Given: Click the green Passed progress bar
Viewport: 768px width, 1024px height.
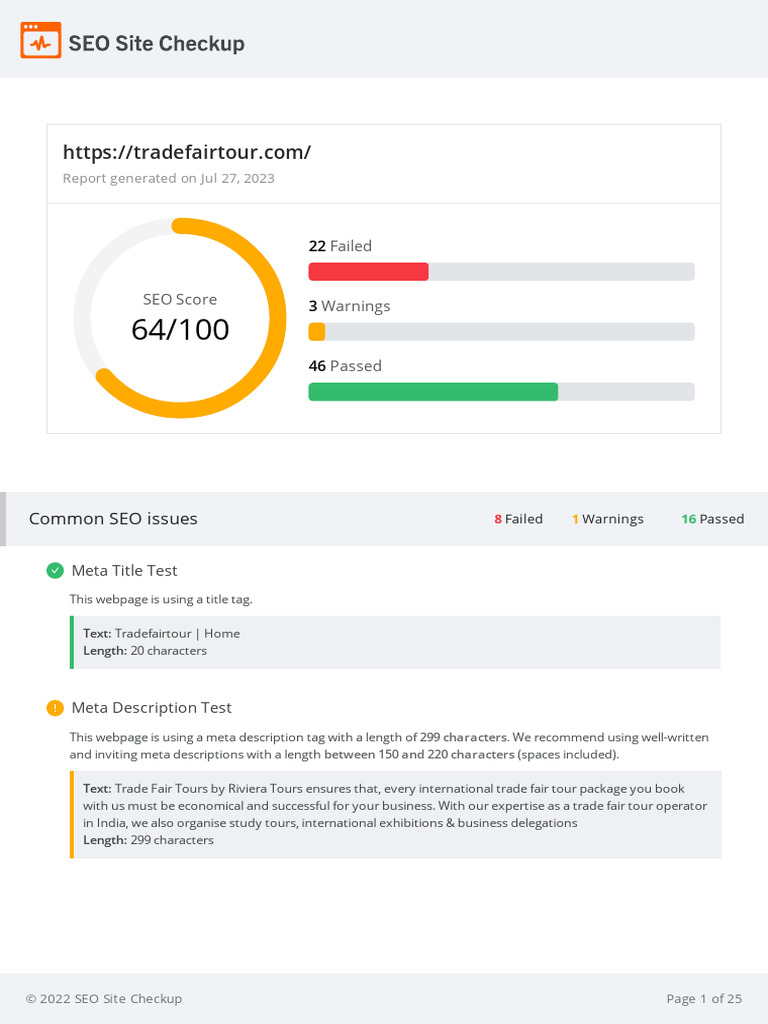Looking at the screenshot, I should (433, 392).
